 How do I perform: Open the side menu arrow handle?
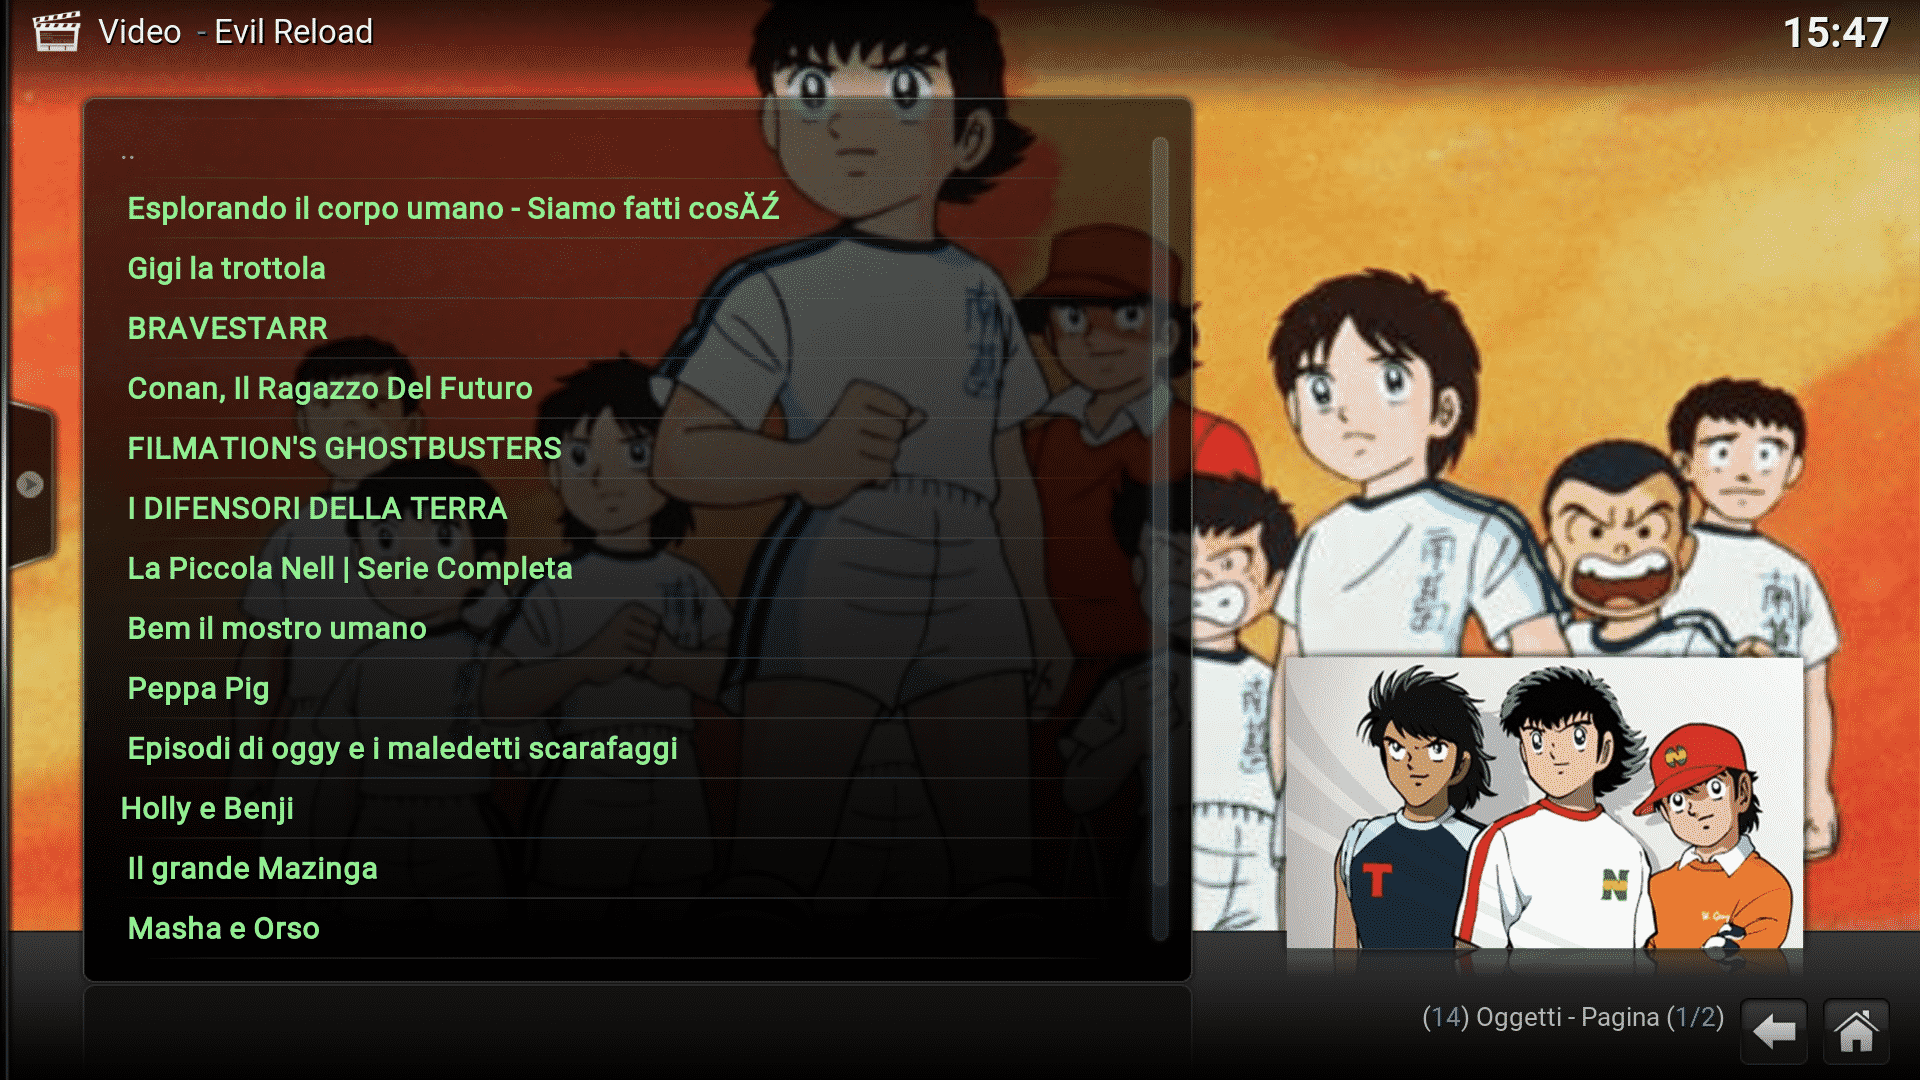pos(30,485)
